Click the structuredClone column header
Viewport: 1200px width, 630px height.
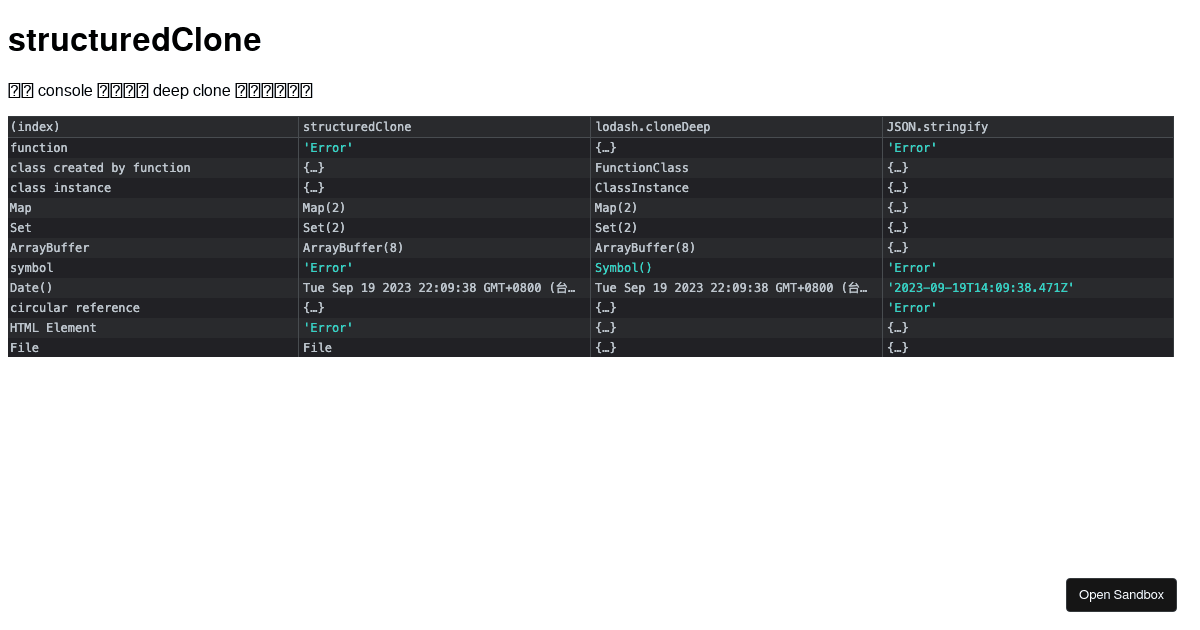357,127
